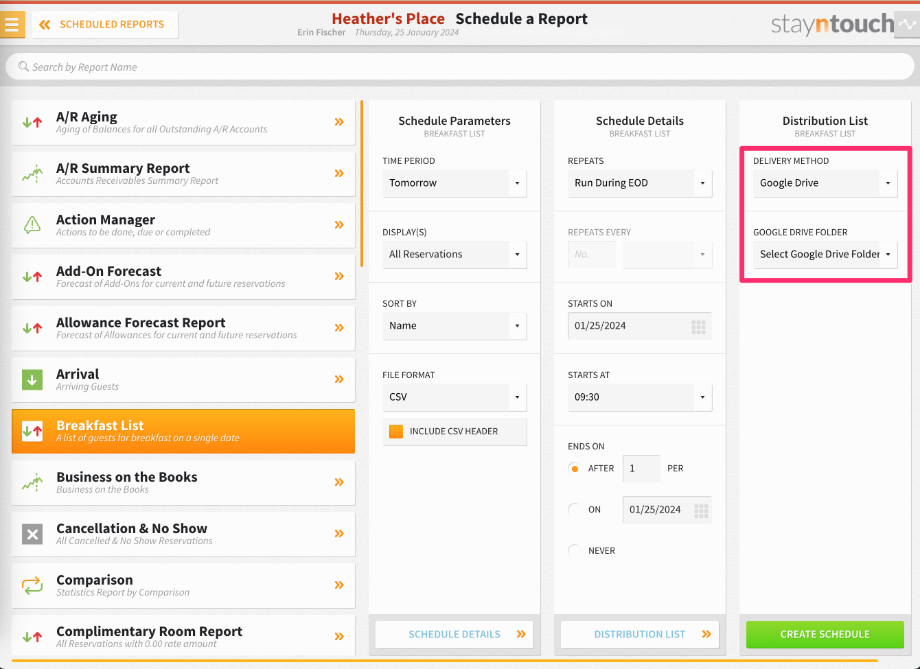The height and width of the screenshot is (669, 920).
Task: Click the Action Manager warning triangle icon
Action: point(32,224)
